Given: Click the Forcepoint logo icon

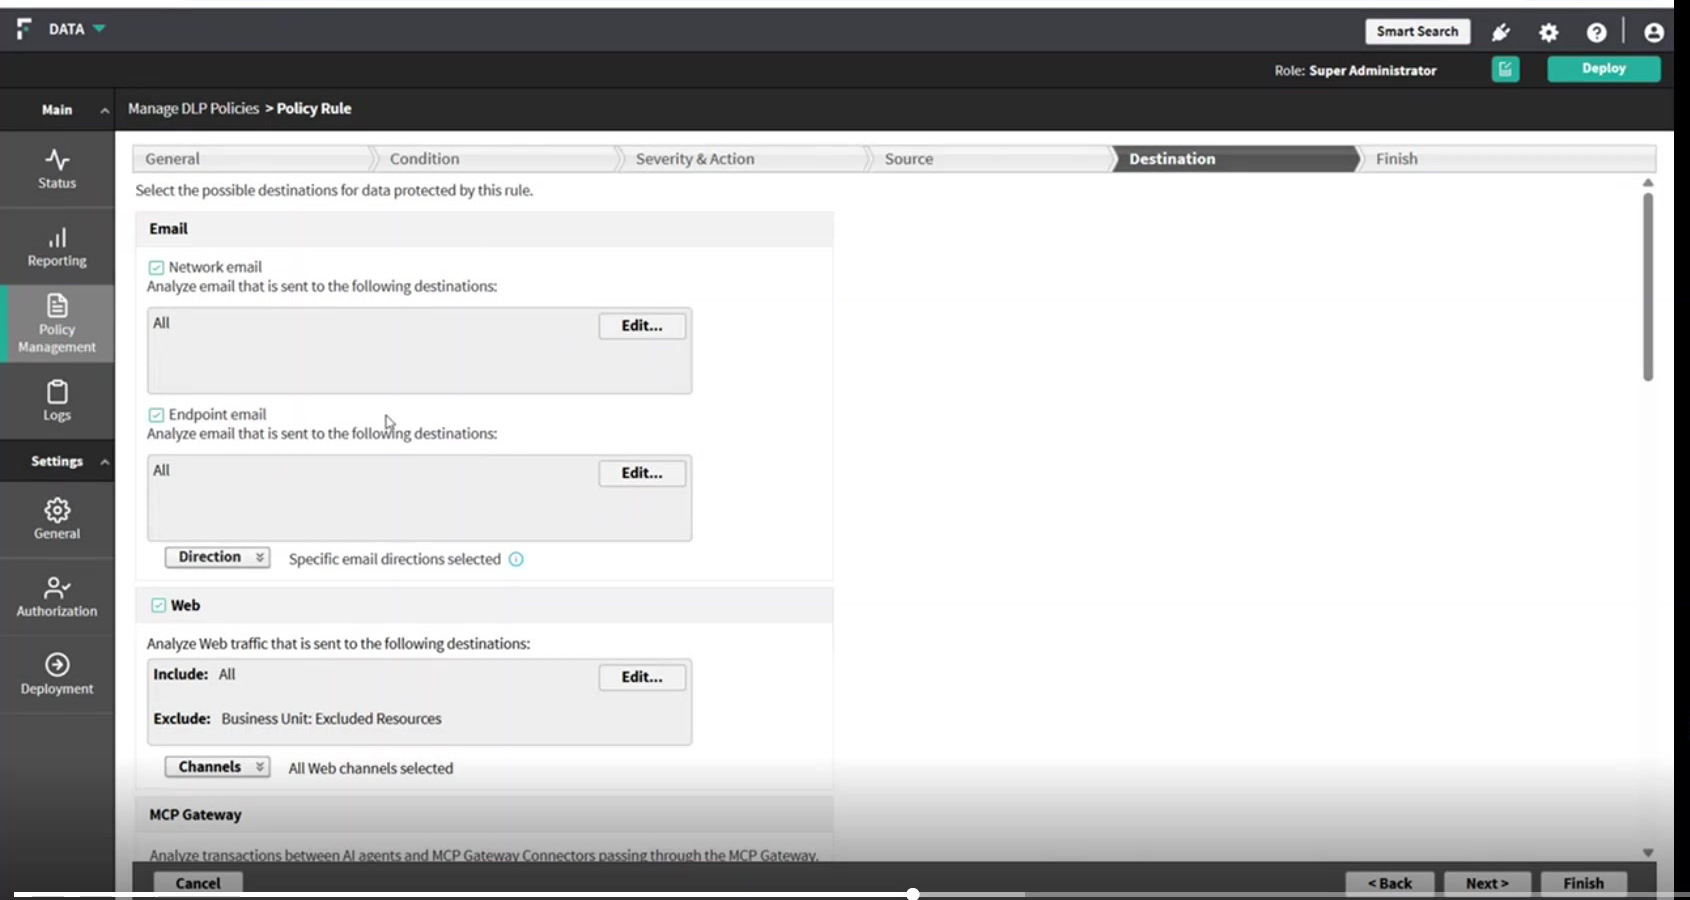Looking at the screenshot, I should [x=24, y=29].
